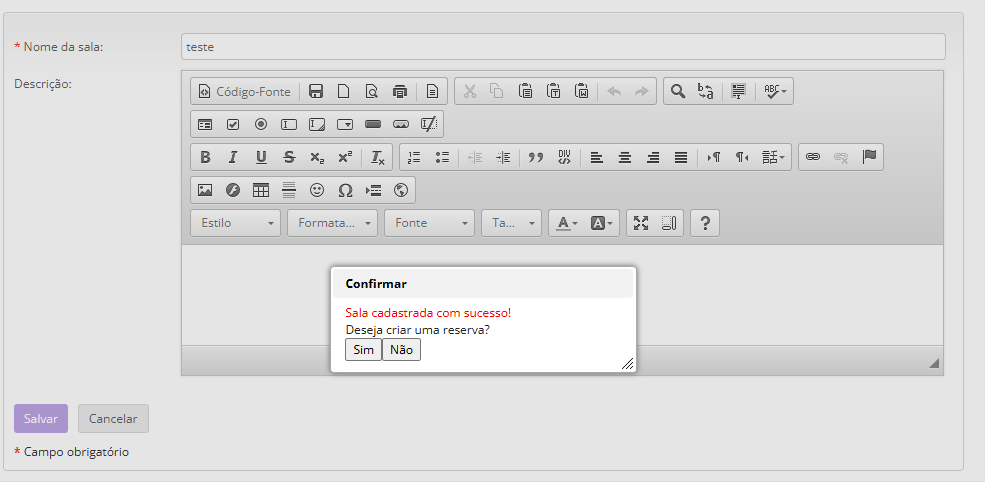Click the Código-Fonte source button
This screenshot has width=985, height=482.
coord(244,91)
